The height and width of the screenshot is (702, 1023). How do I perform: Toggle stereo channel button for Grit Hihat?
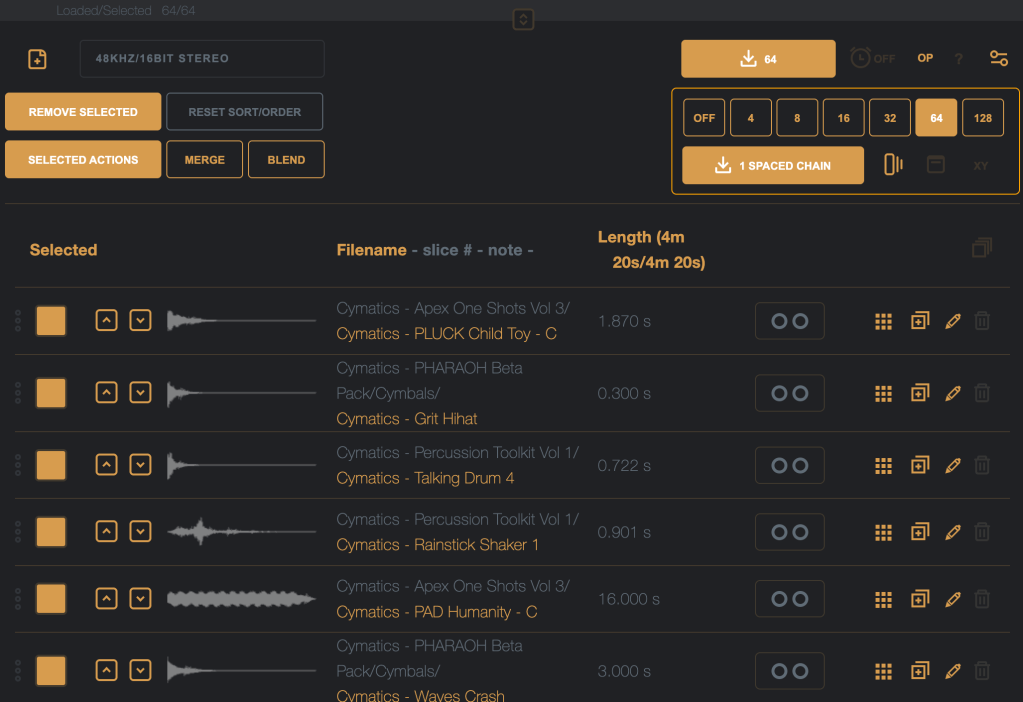coord(789,393)
